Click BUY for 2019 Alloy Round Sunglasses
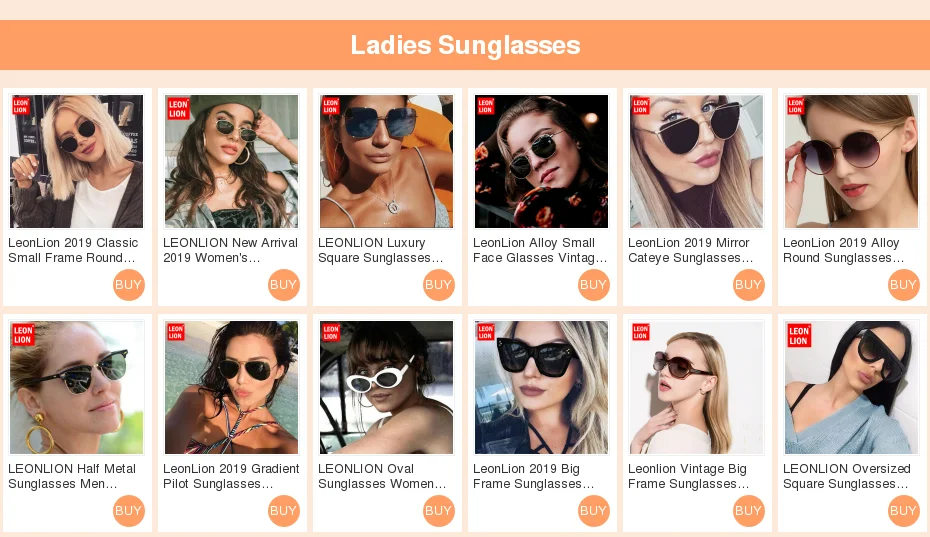The width and height of the screenshot is (930, 537). (904, 285)
